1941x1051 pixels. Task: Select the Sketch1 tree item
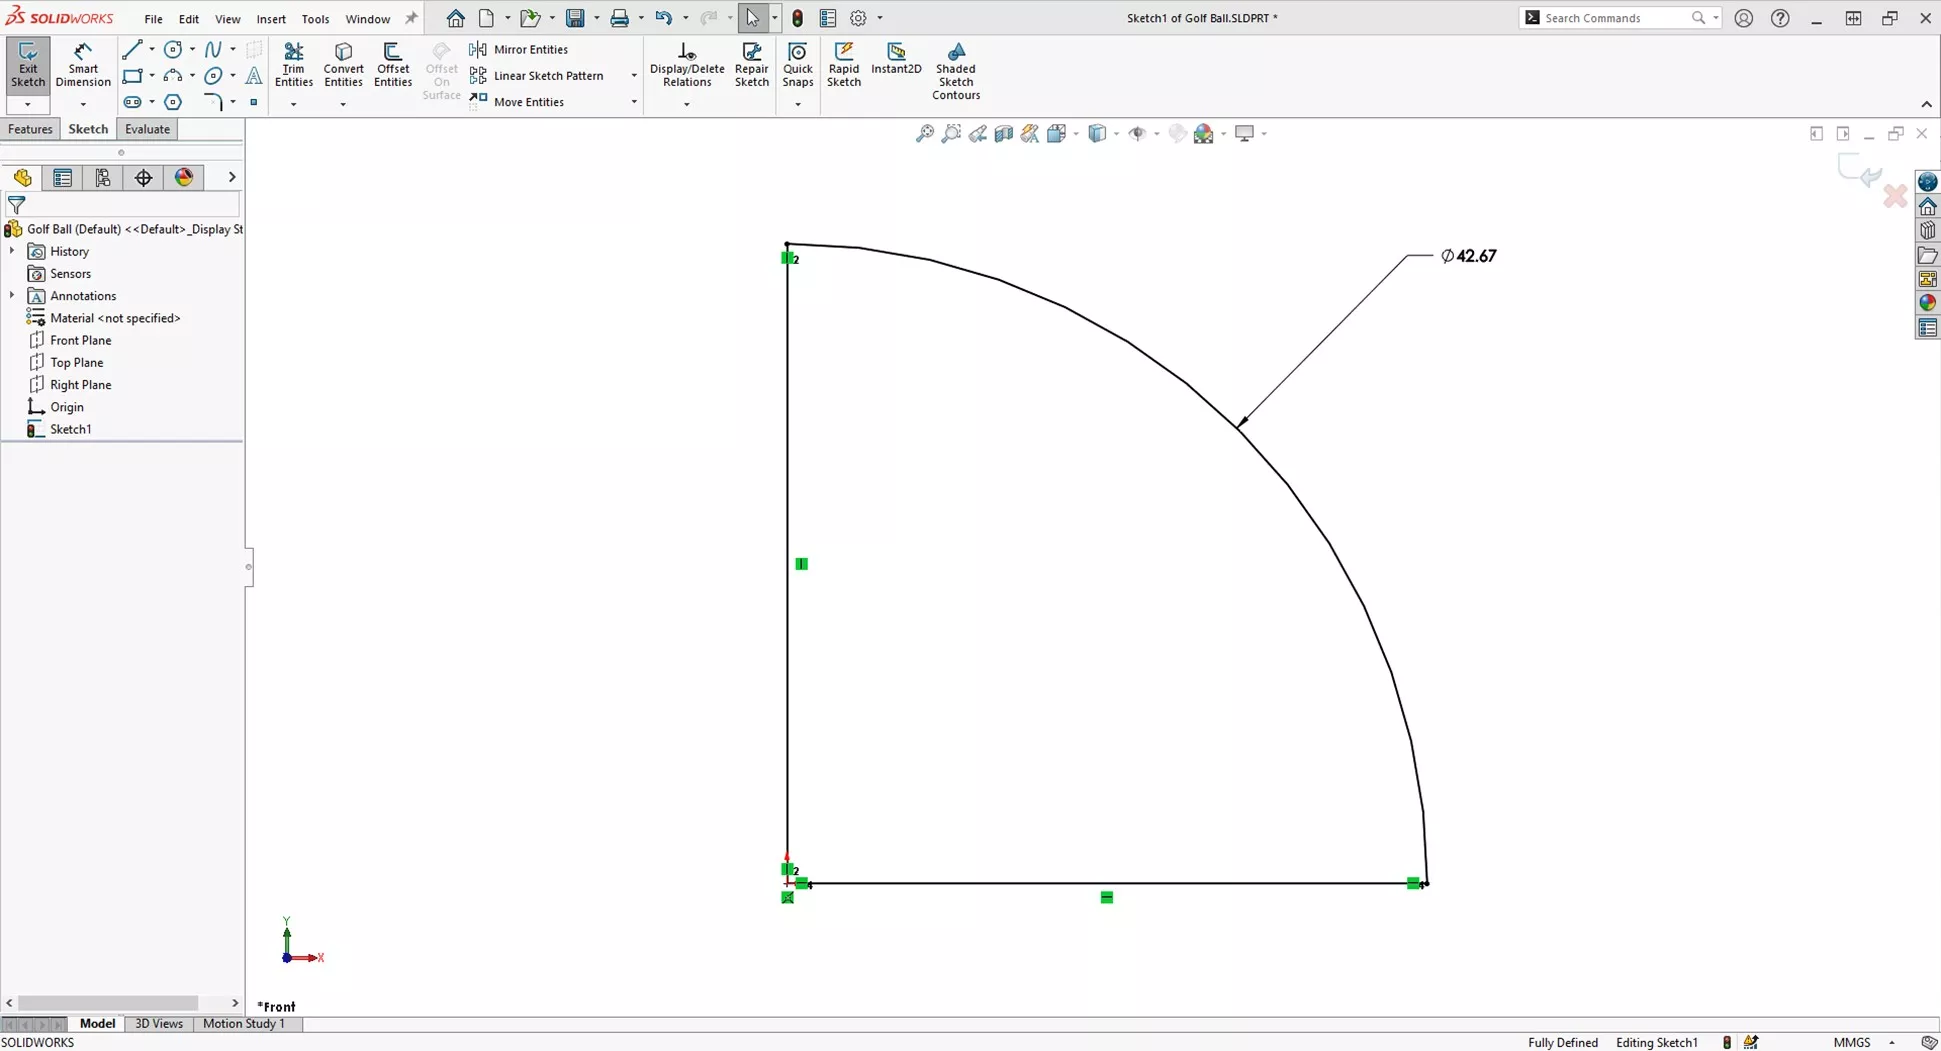pos(71,429)
